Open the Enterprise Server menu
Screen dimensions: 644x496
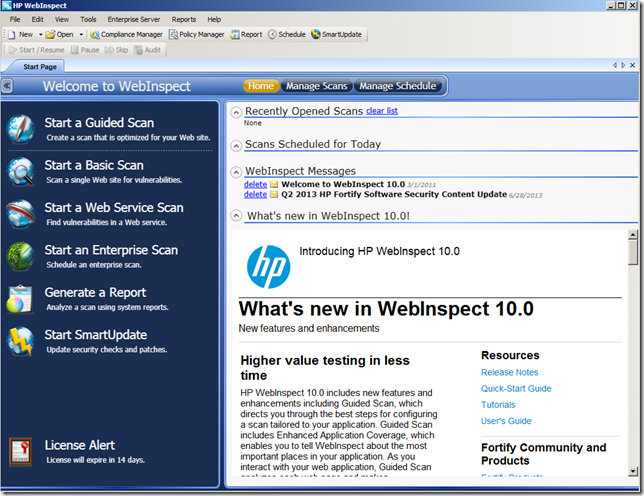tap(134, 19)
